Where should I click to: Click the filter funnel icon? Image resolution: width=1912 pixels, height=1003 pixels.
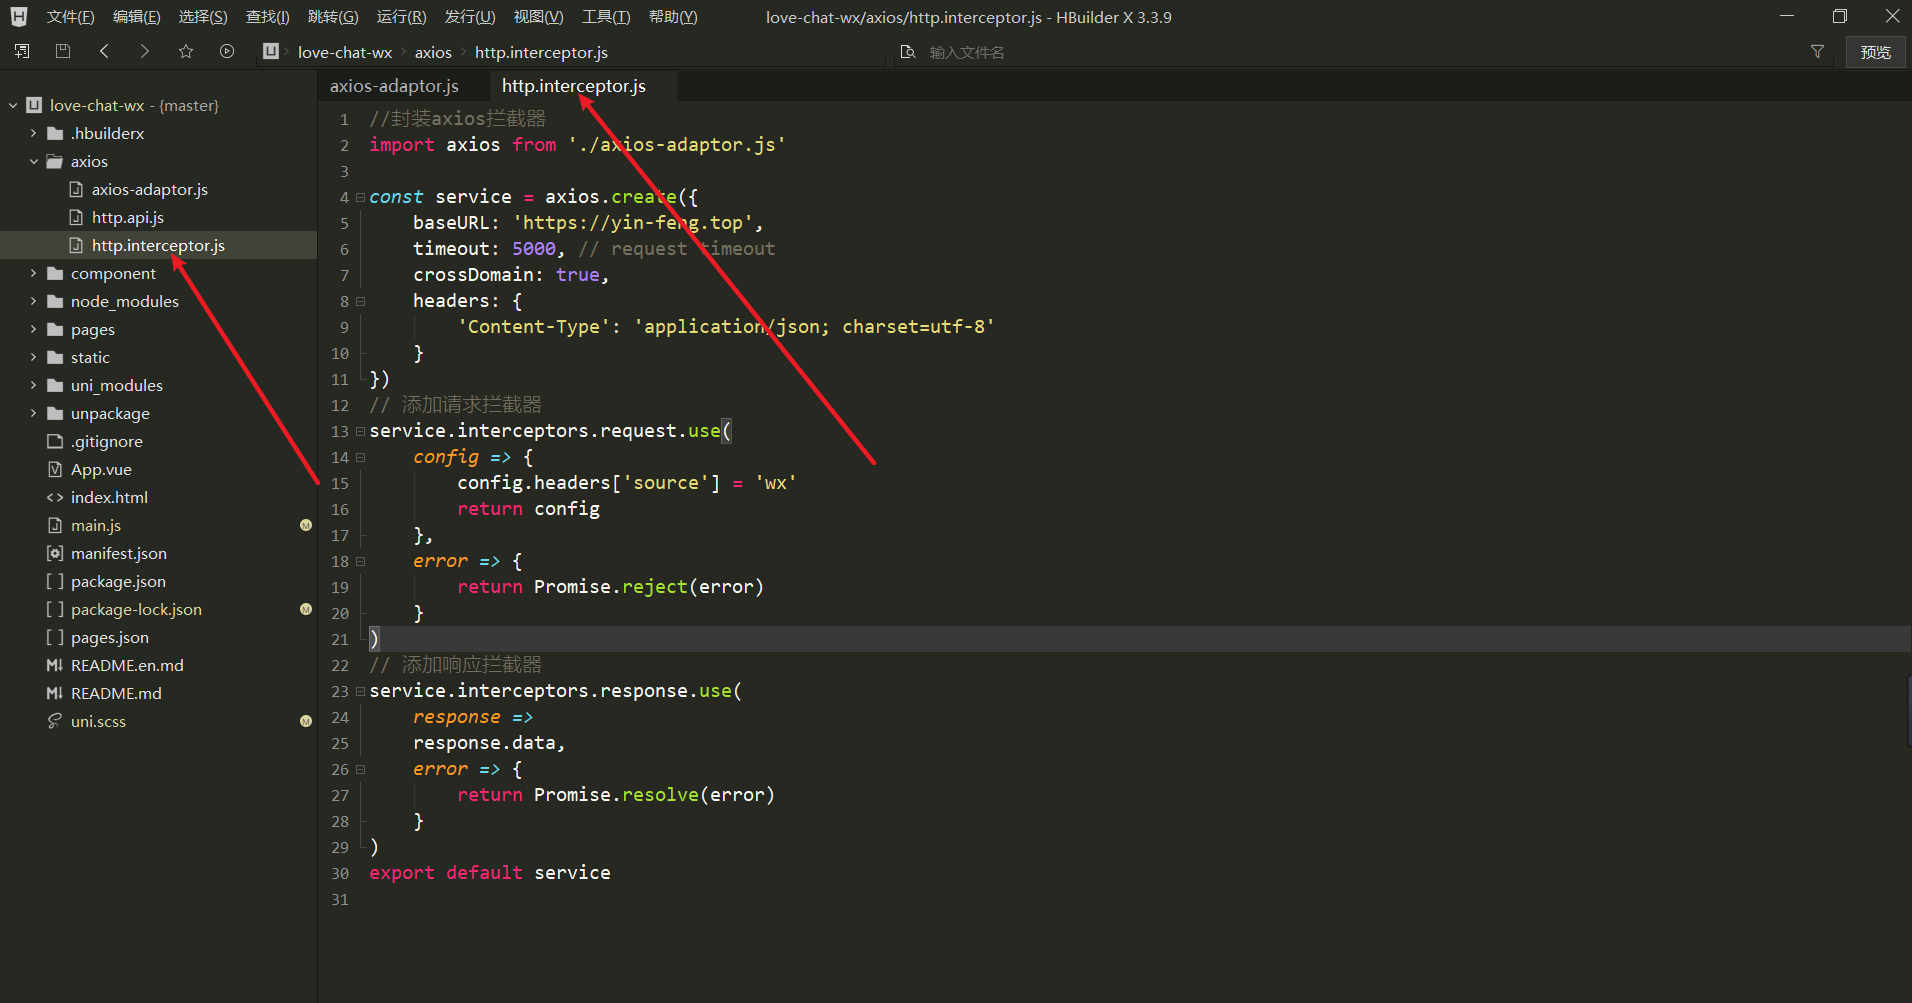[x=1817, y=52]
